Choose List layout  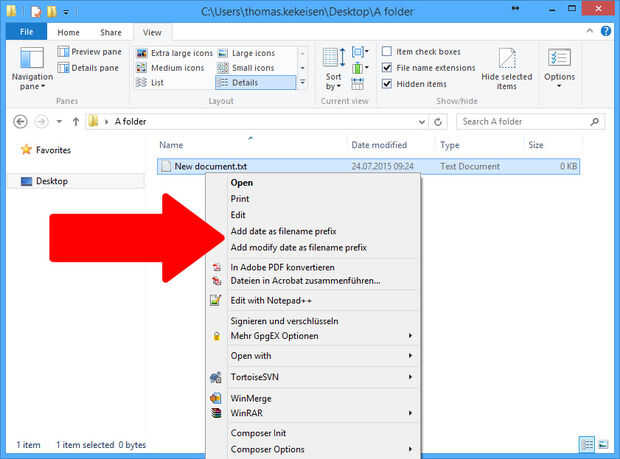click(x=150, y=83)
